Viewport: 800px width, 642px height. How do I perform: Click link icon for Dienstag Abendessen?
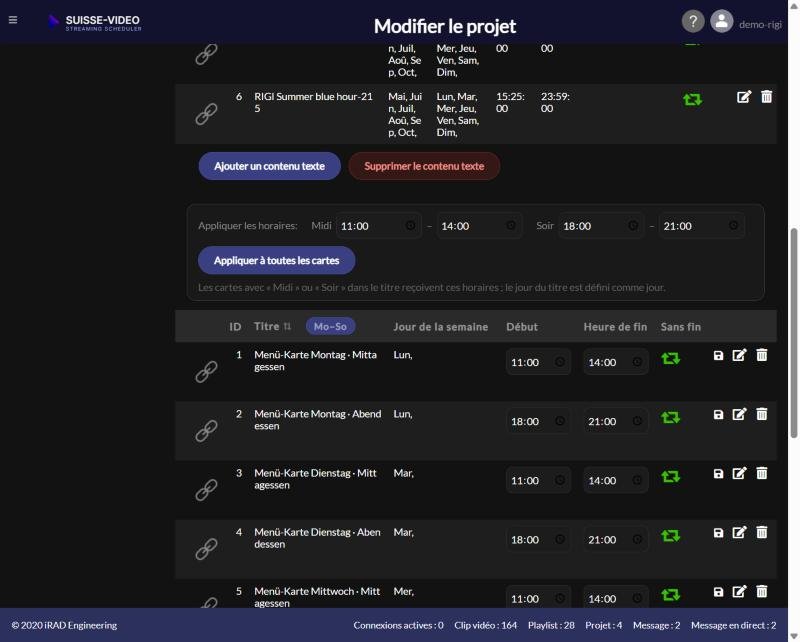coord(206,550)
